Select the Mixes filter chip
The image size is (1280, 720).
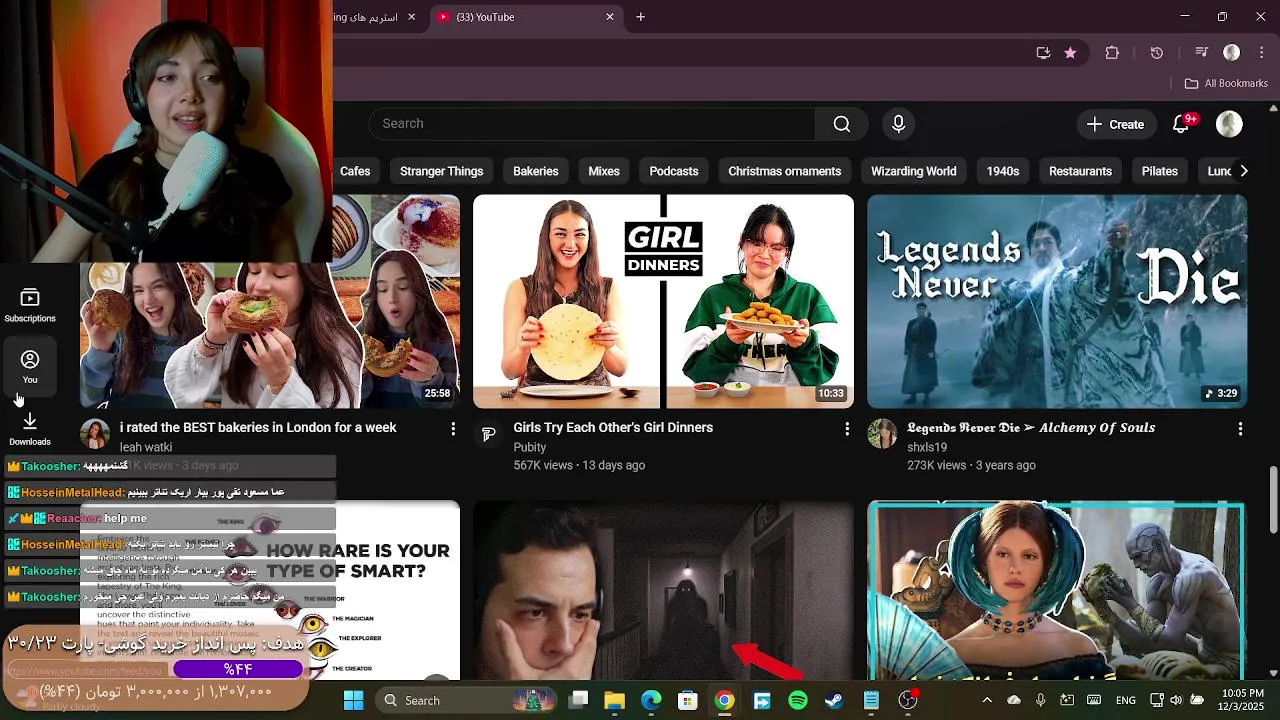click(604, 171)
